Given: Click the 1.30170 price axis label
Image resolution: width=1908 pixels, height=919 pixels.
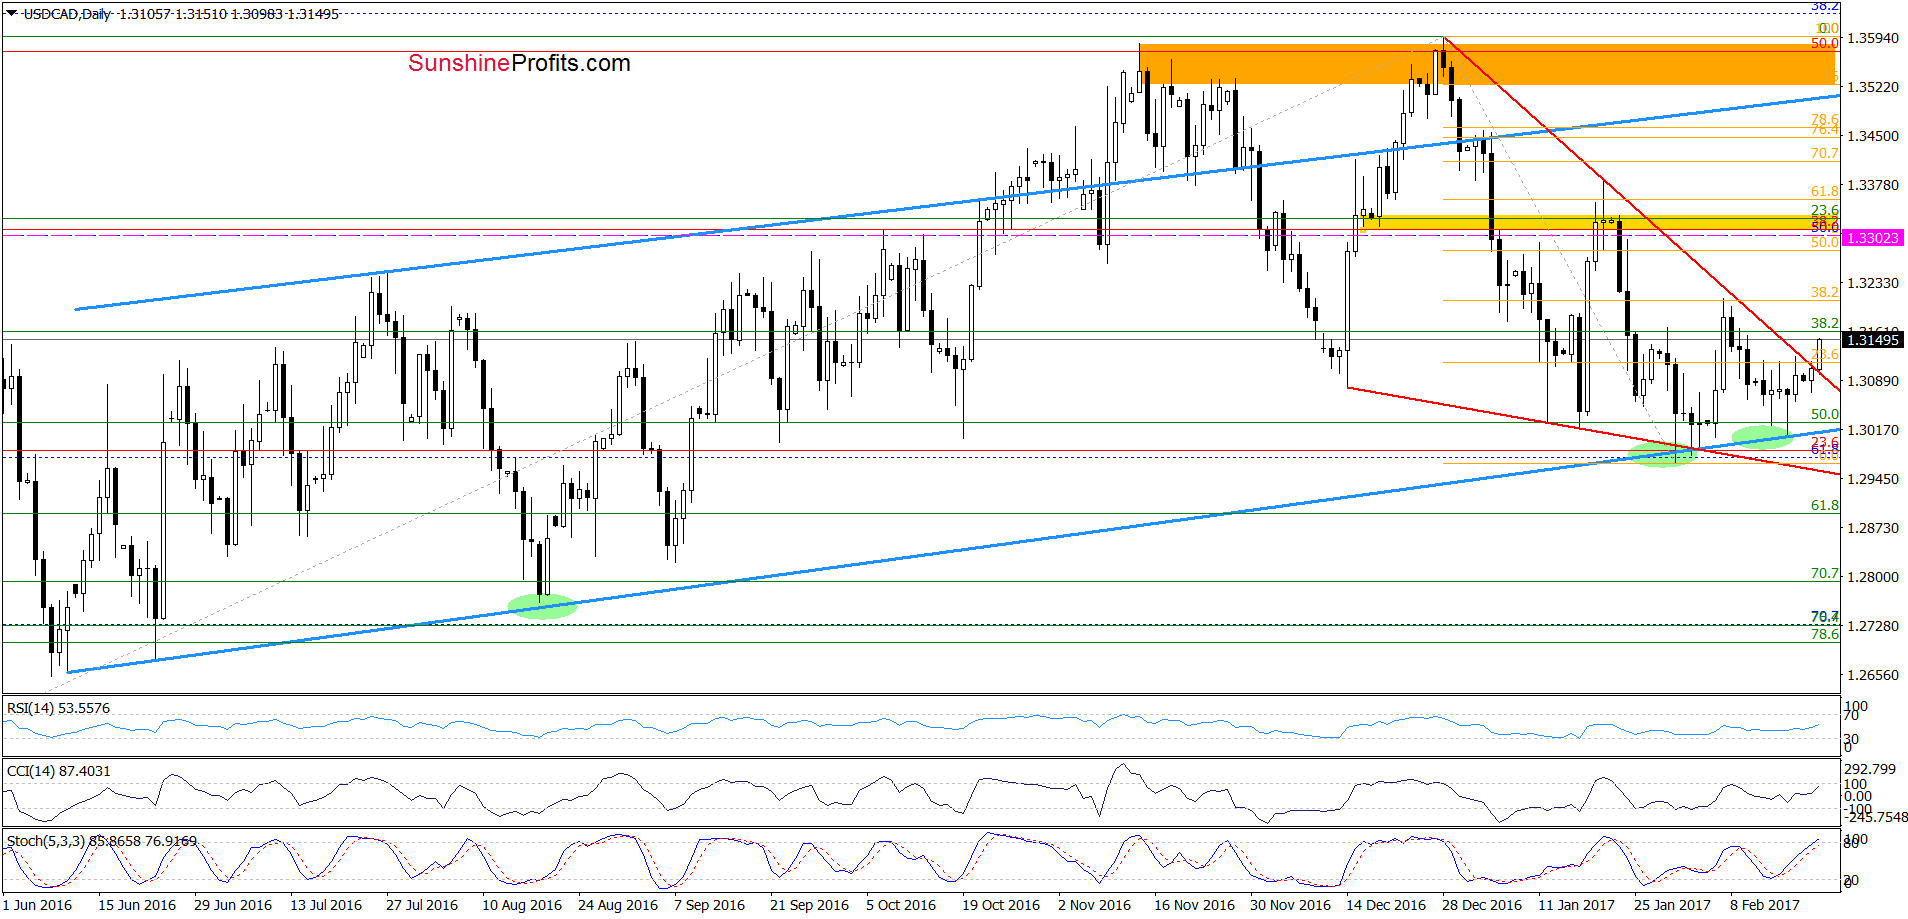Looking at the screenshot, I should click(x=1873, y=430).
